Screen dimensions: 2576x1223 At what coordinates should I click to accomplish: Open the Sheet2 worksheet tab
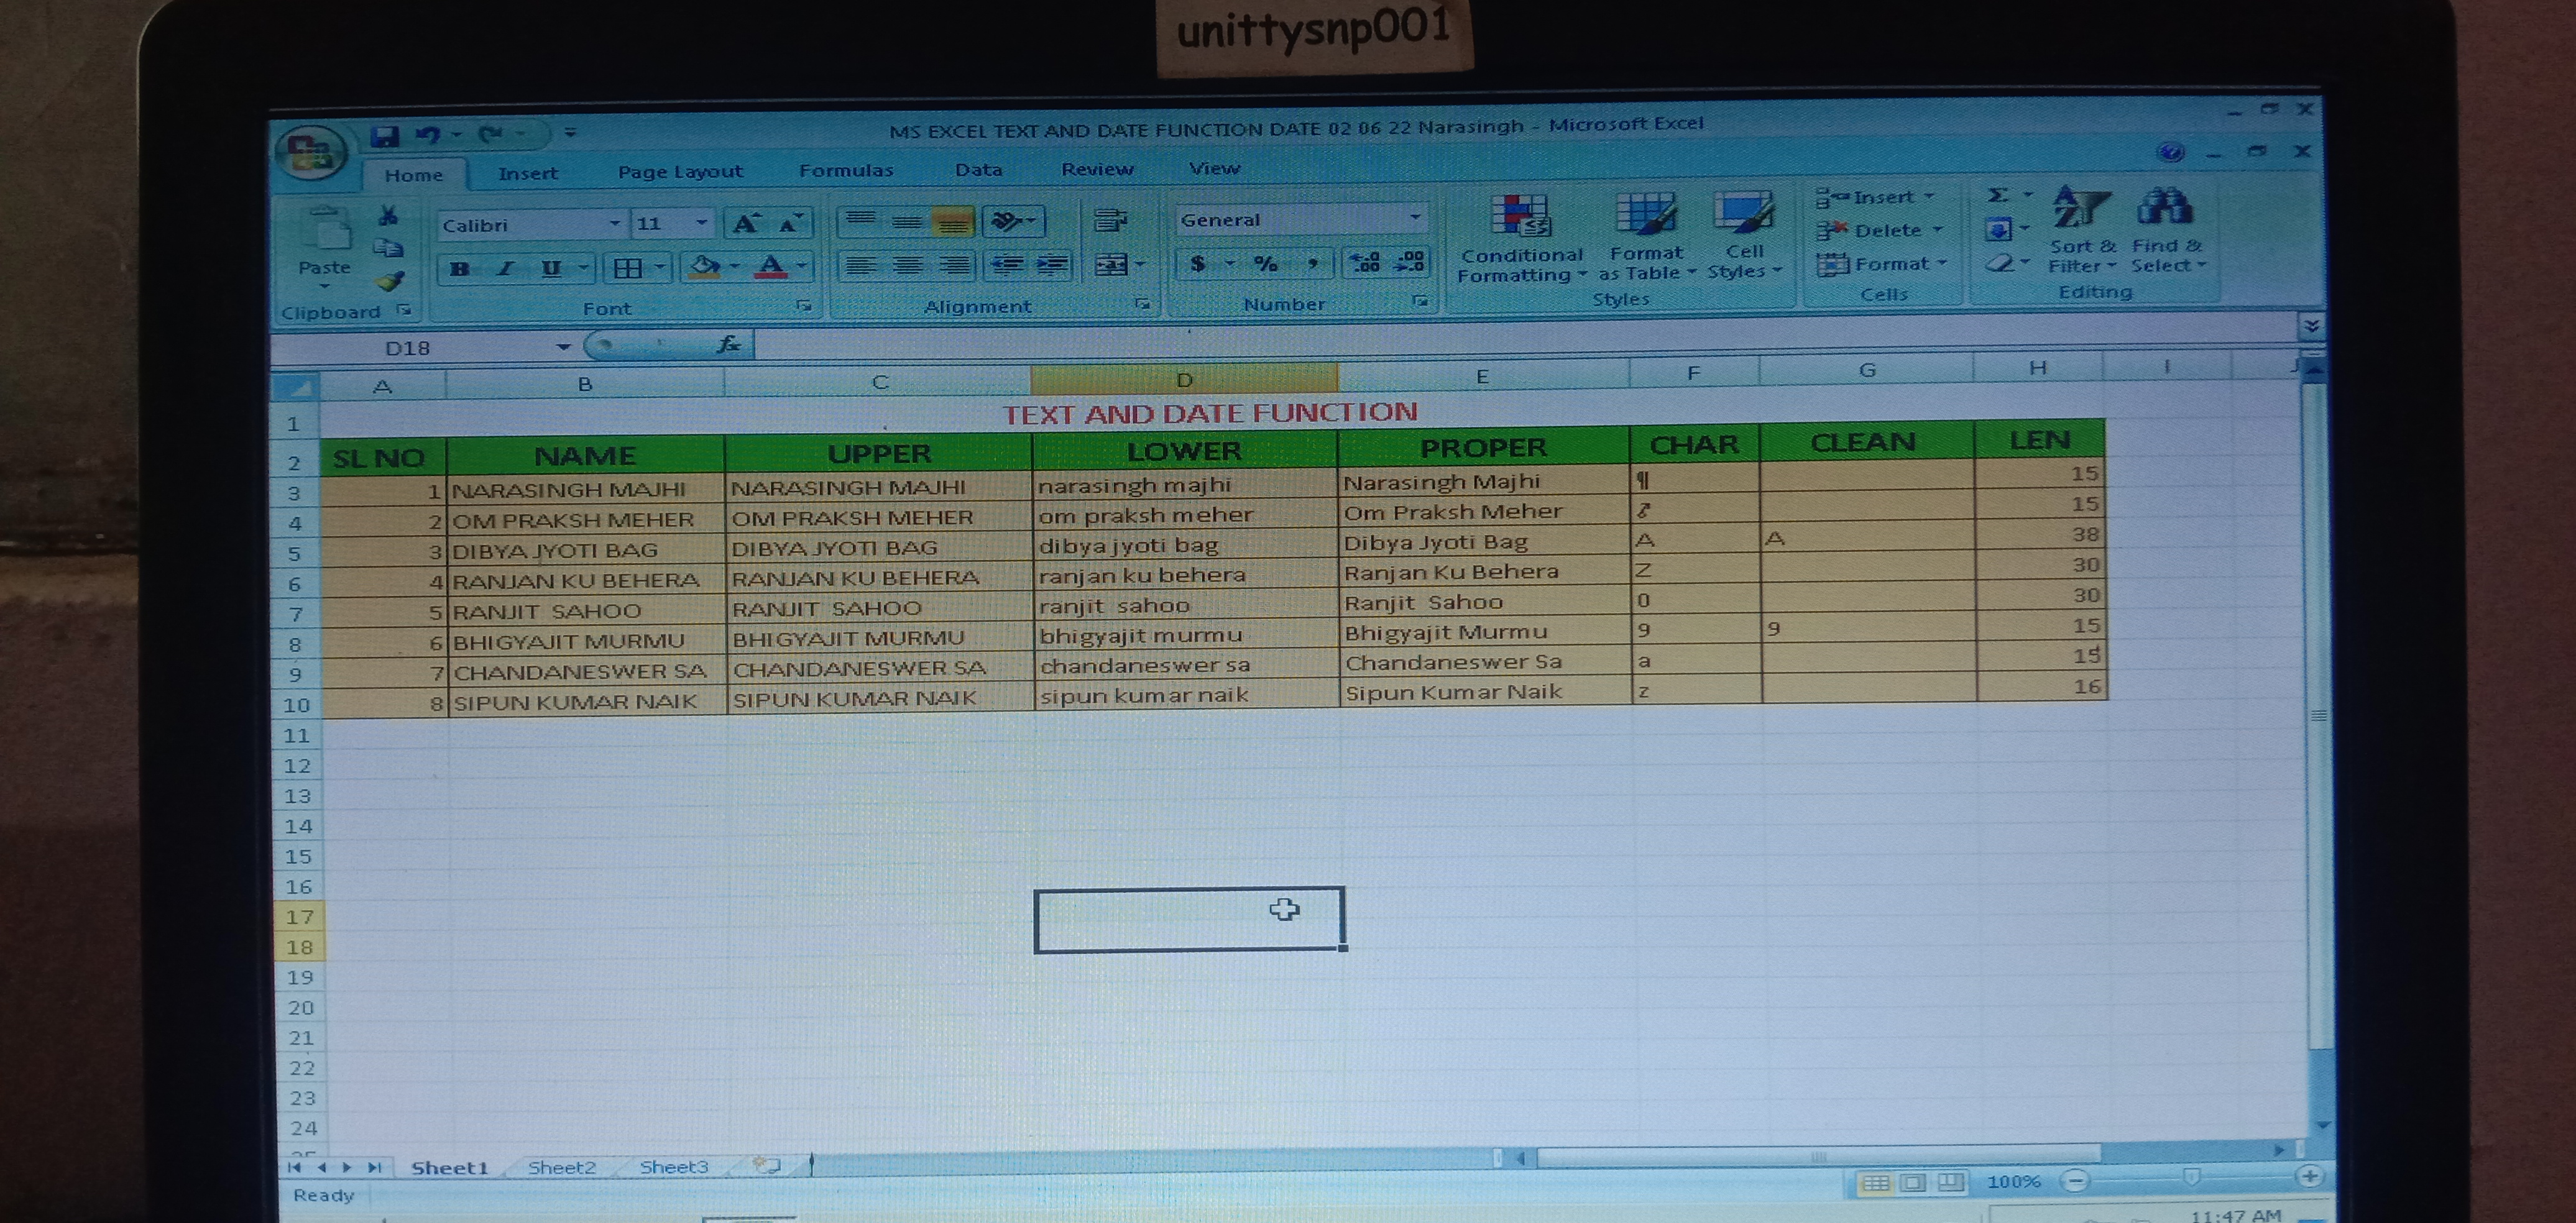coord(561,1167)
